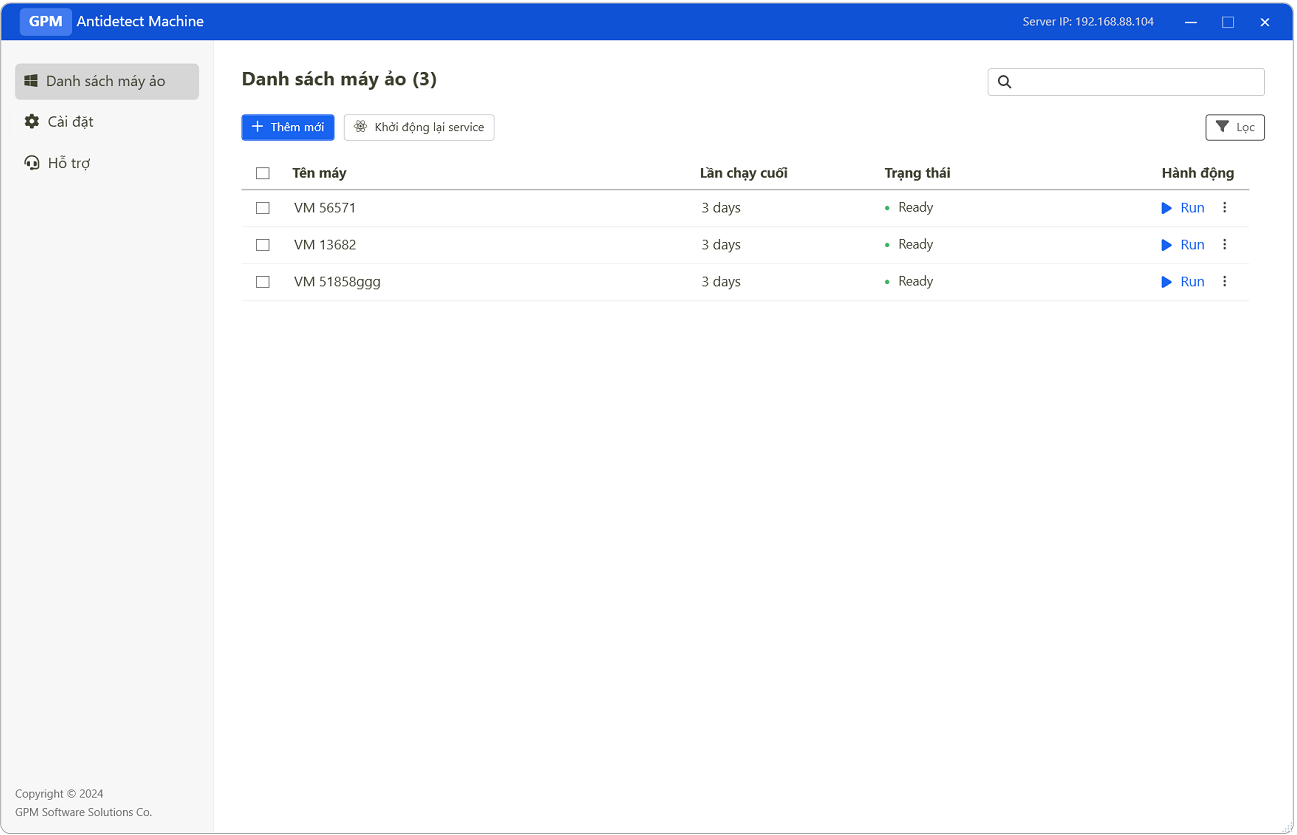The image size is (1297, 835).
Task: Click the search magnifier icon
Action: point(1005,82)
